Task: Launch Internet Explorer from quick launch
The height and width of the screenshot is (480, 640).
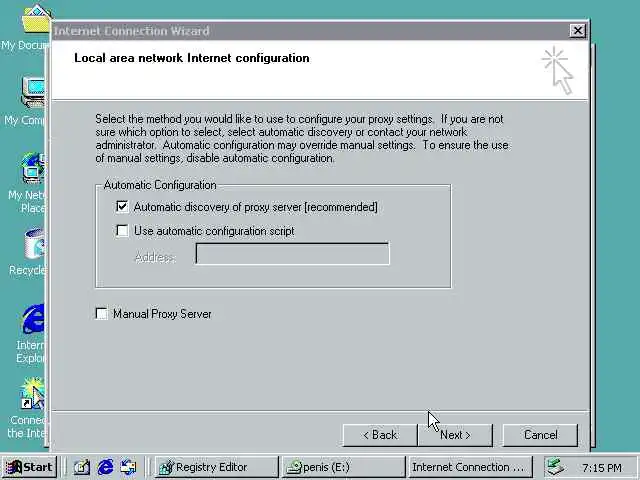Action: click(x=105, y=467)
